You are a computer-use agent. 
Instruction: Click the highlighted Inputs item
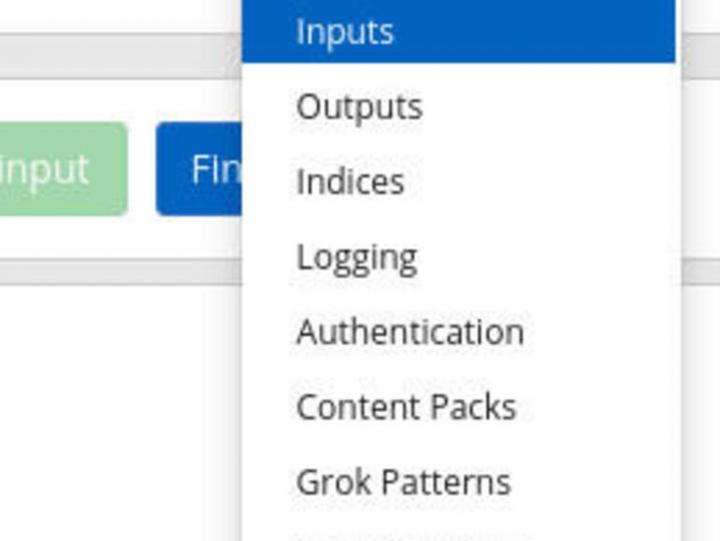345,32
